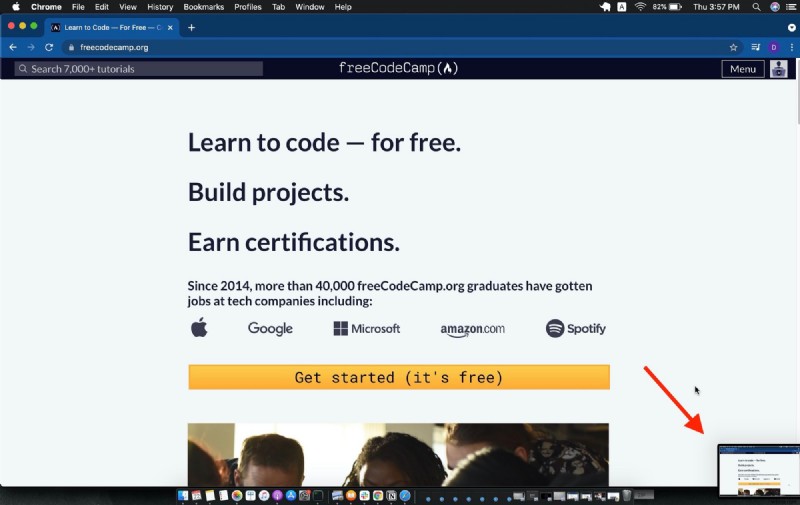Open the media controls icon in Chrome toolbar
Screen dimensions: 800x505
click(x=756, y=47)
